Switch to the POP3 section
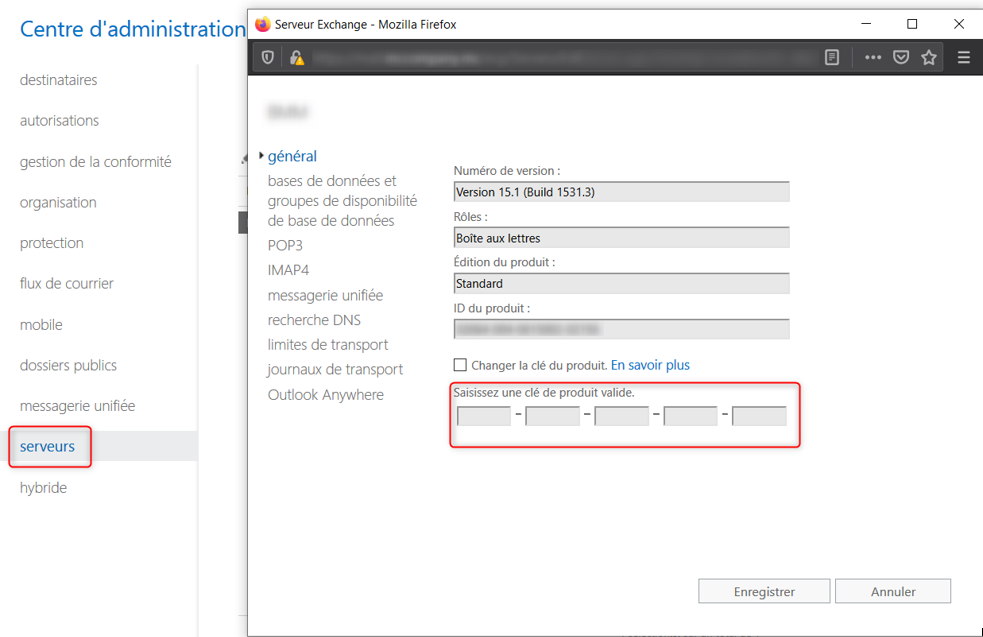Screen dimensions: 983x637 [285, 245]
